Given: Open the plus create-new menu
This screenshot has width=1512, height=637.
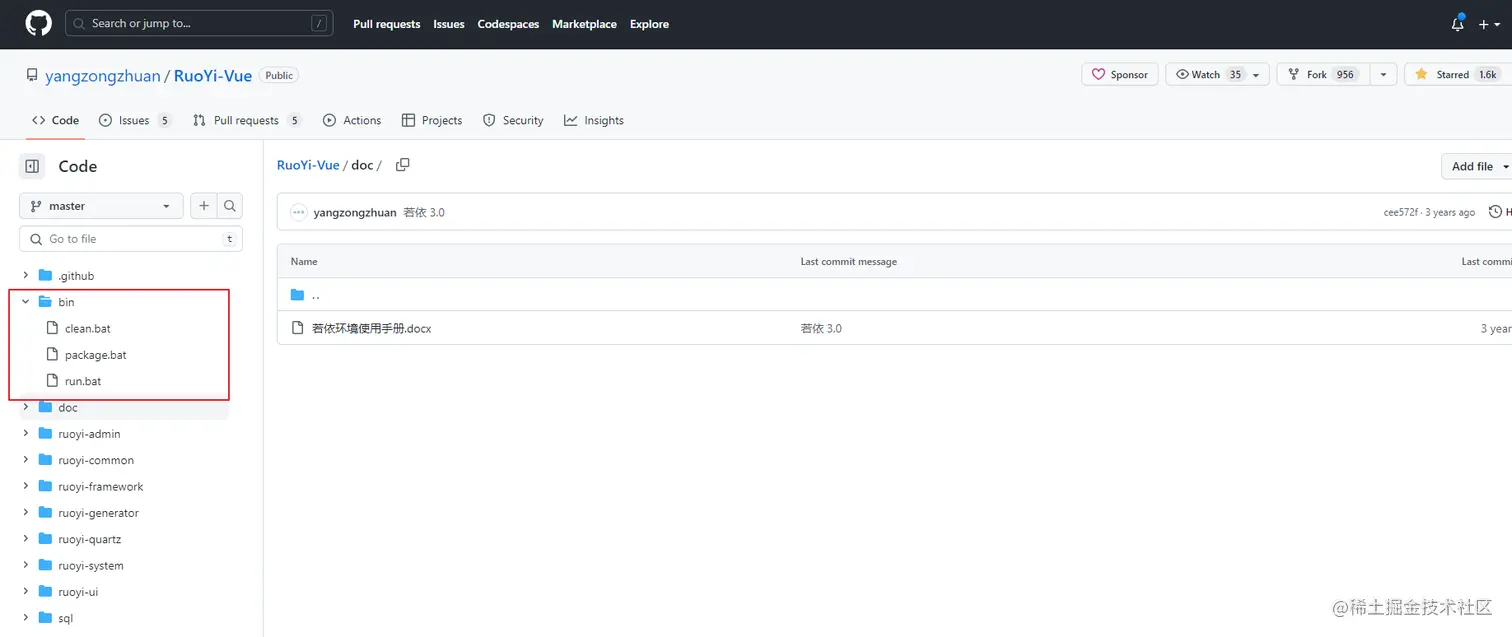Looking at the screenshot, I should tap(1489, 24).
